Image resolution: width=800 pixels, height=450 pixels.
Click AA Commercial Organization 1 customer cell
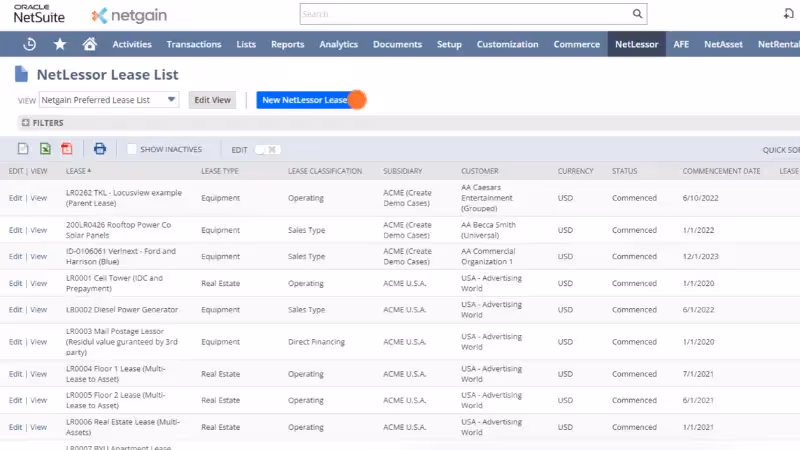click(x=488, y=256)
